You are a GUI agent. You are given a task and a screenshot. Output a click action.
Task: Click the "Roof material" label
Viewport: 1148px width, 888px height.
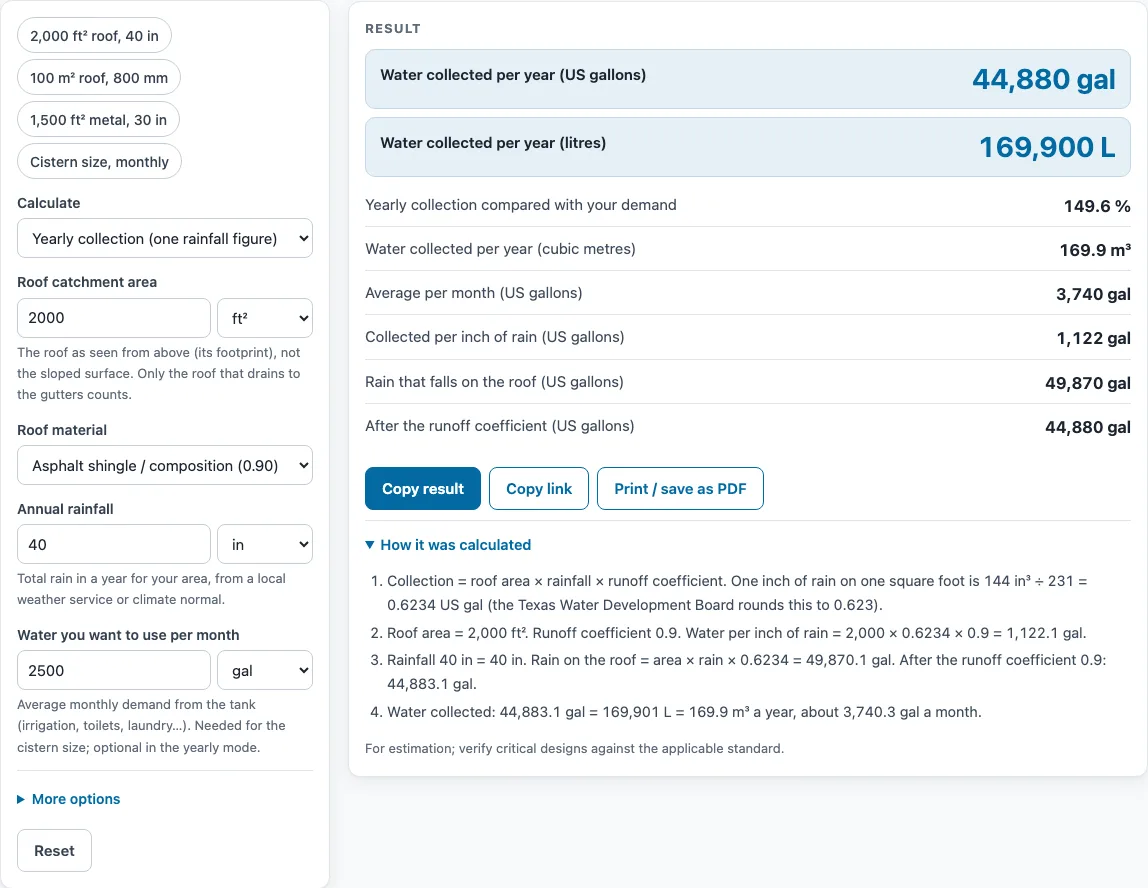(x=62, y=430)
